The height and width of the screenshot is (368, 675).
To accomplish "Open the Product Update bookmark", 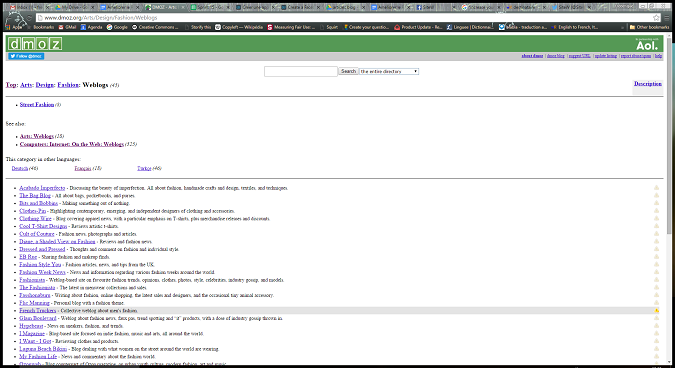I will 418,27.
